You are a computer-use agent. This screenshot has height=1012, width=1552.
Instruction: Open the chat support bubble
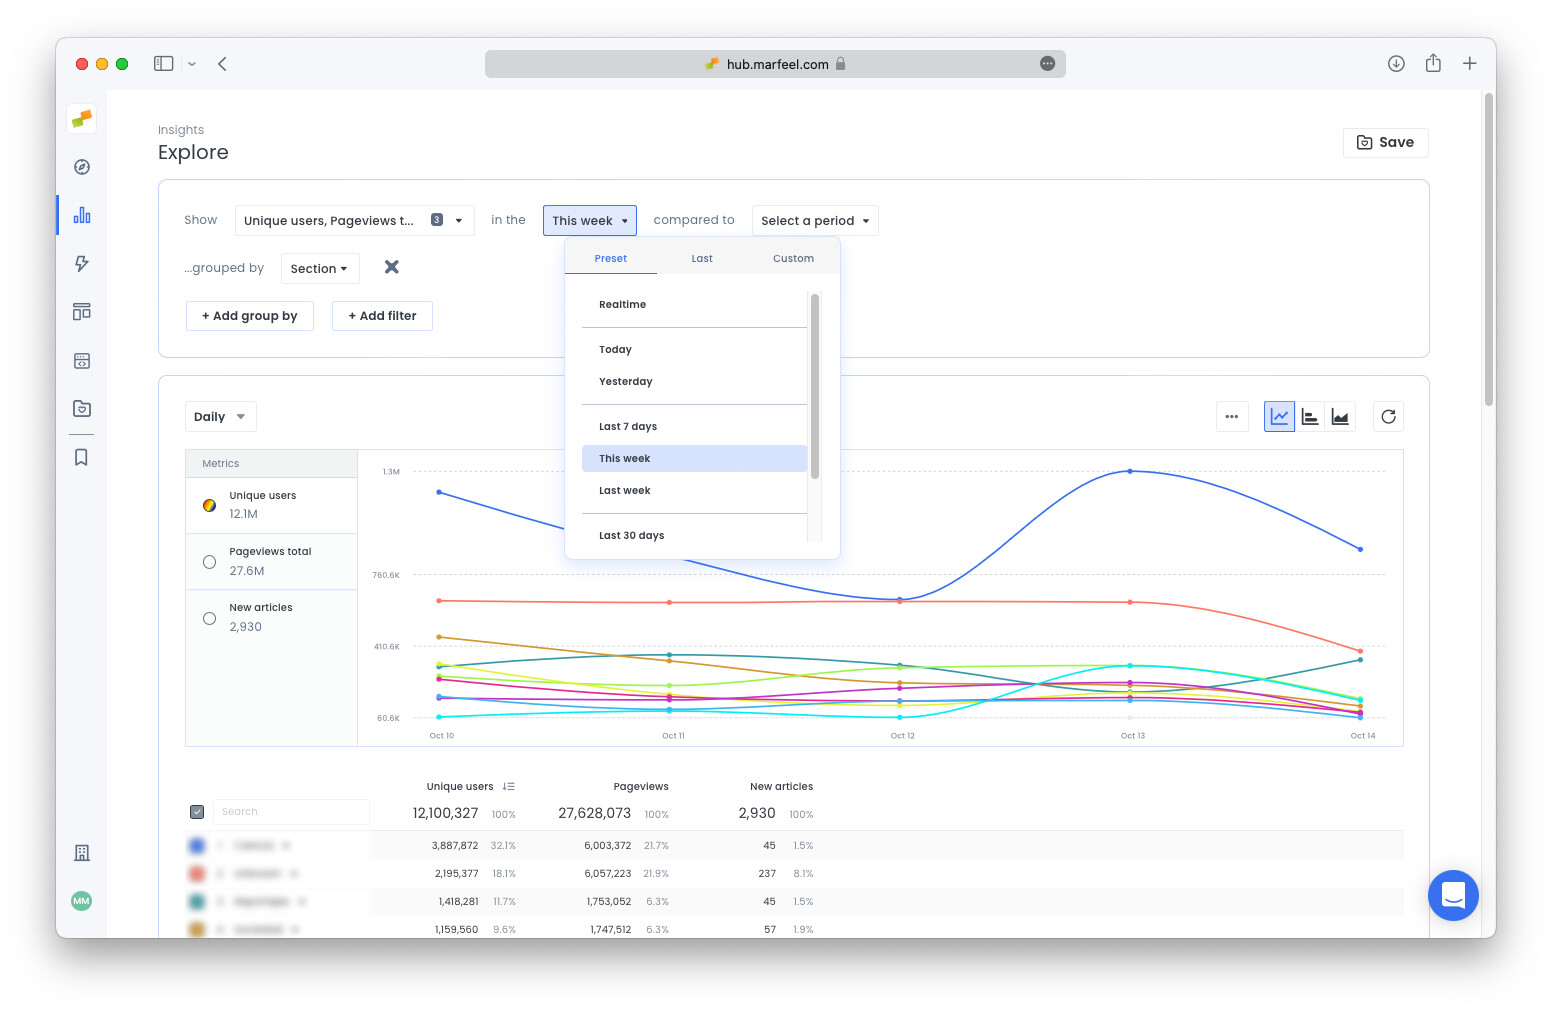pyautogui.click(x=1453, y=895)
